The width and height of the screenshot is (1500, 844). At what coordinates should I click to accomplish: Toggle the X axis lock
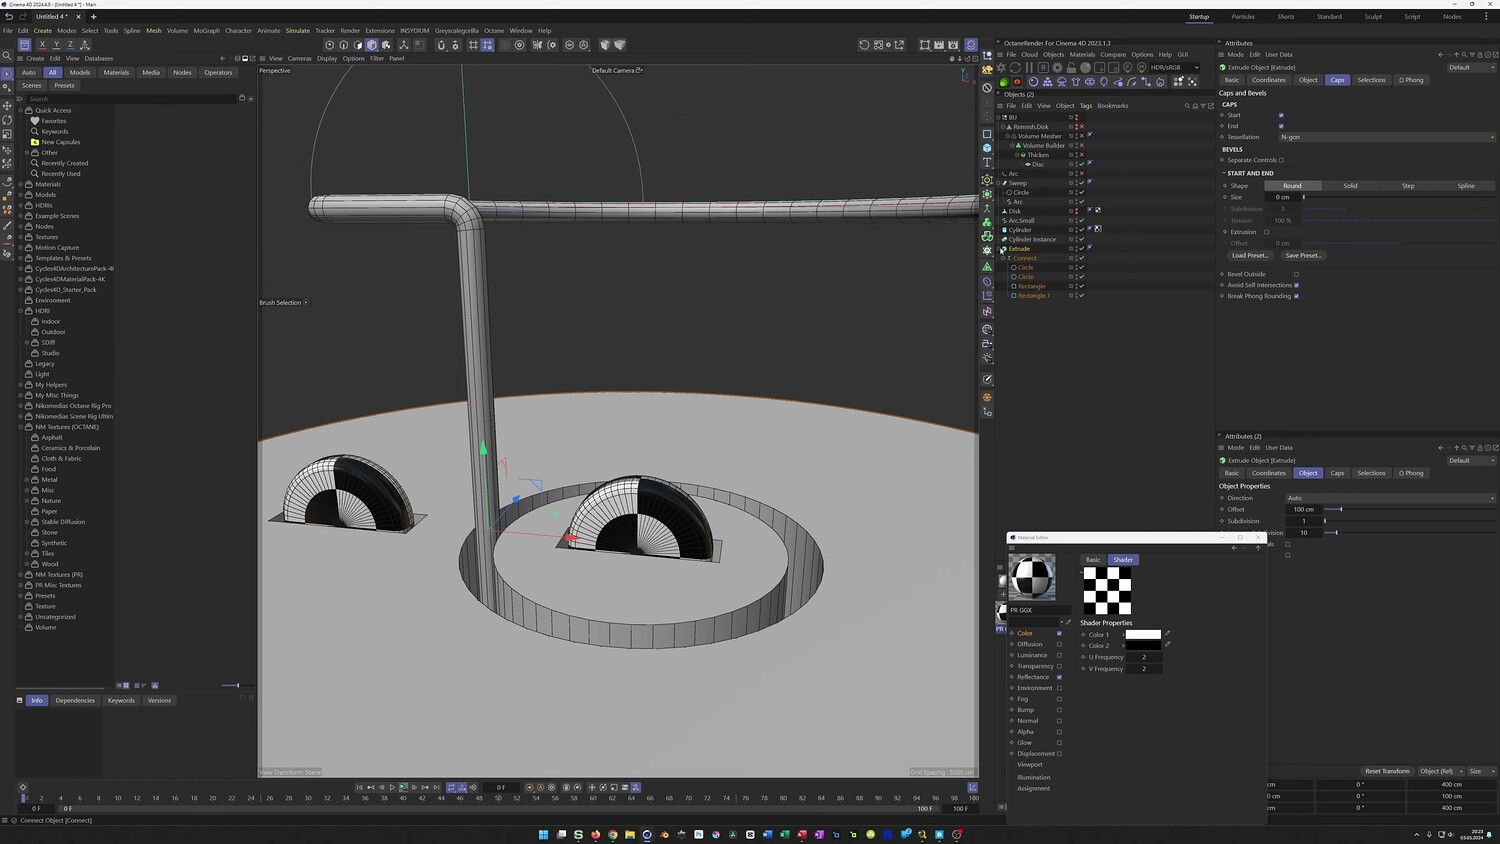42,45
